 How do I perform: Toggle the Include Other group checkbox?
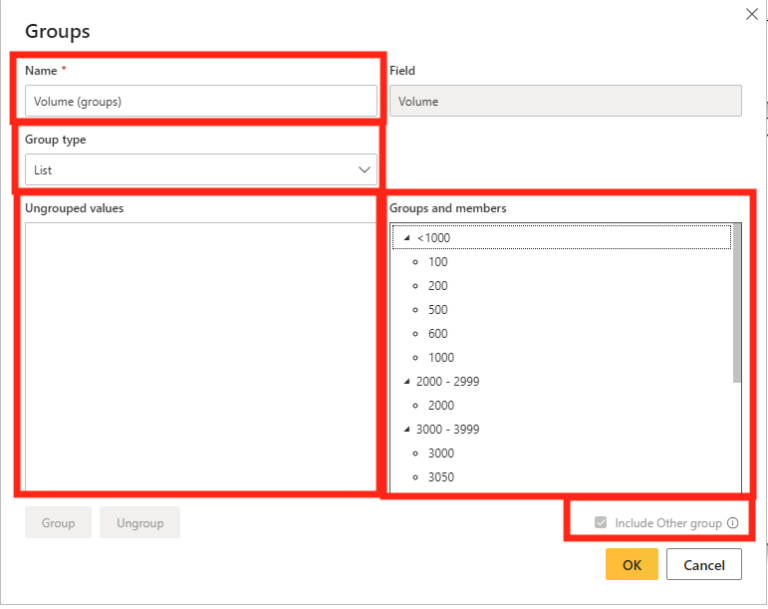pos(600,522)
